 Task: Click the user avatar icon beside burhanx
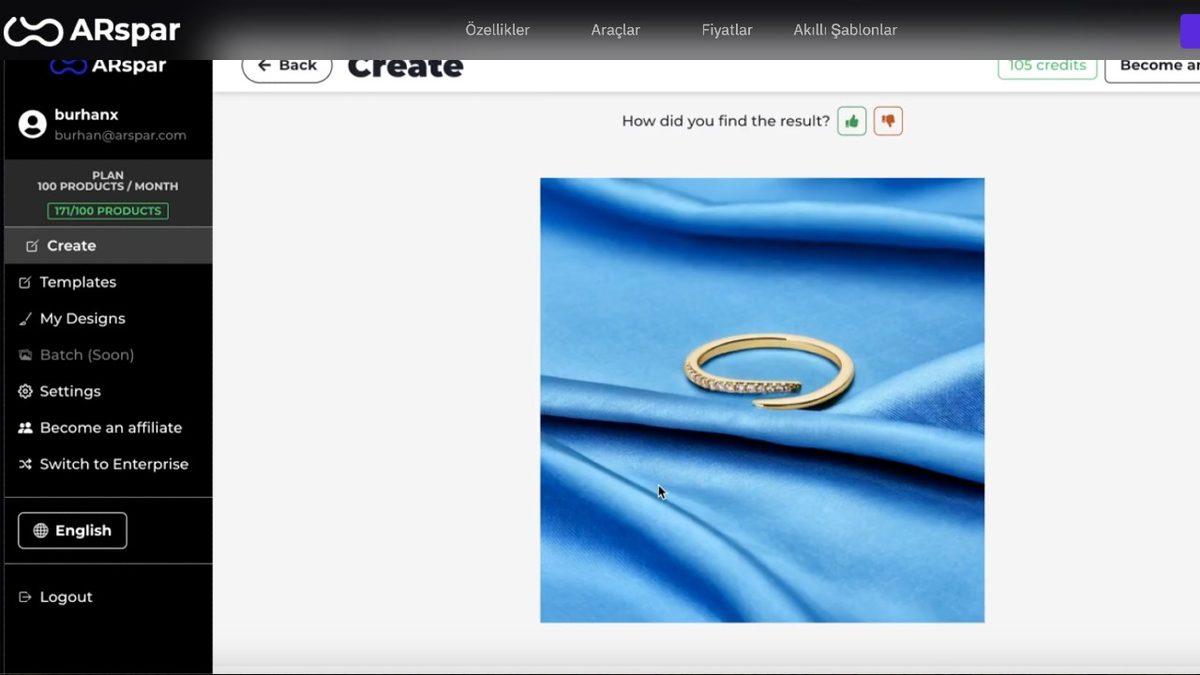33,125
